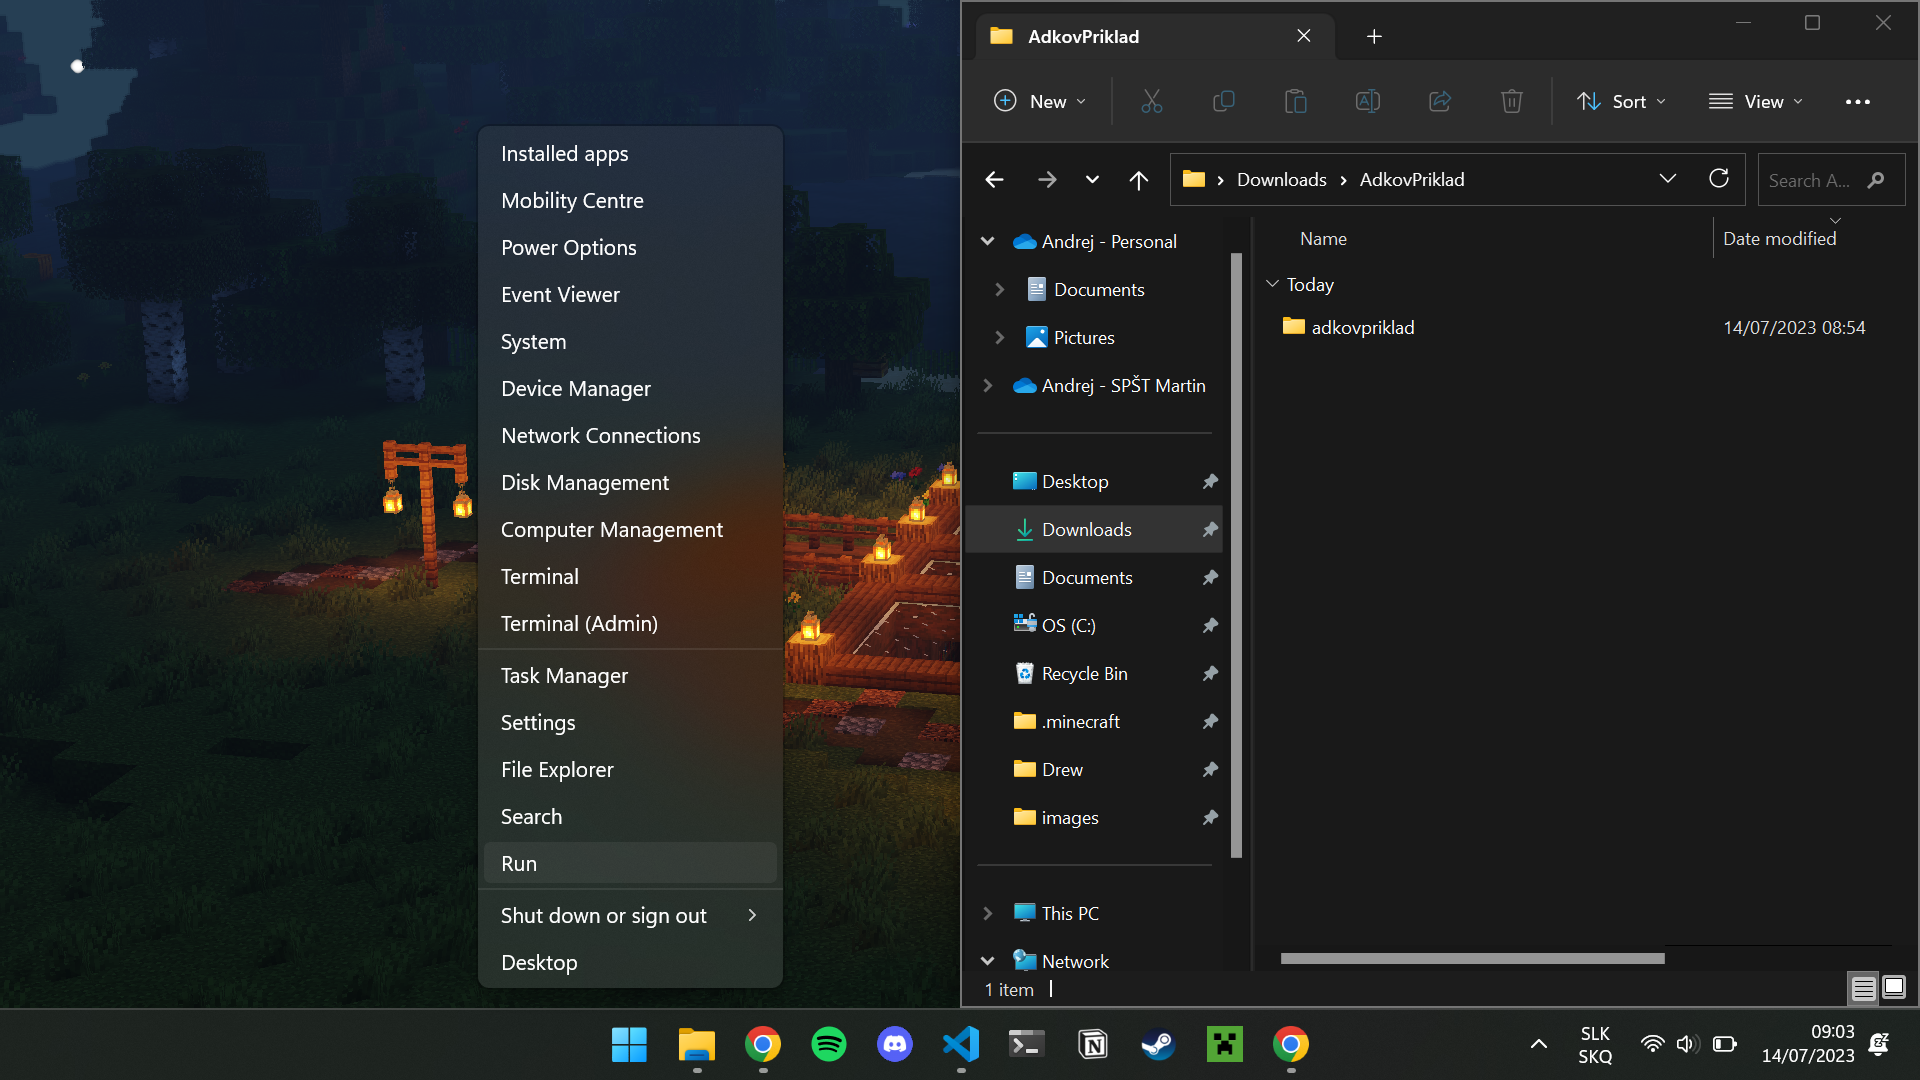Expand the Pictures tree node
The width and height of the screenshot is (1920, 1080).
click(999, 337)
